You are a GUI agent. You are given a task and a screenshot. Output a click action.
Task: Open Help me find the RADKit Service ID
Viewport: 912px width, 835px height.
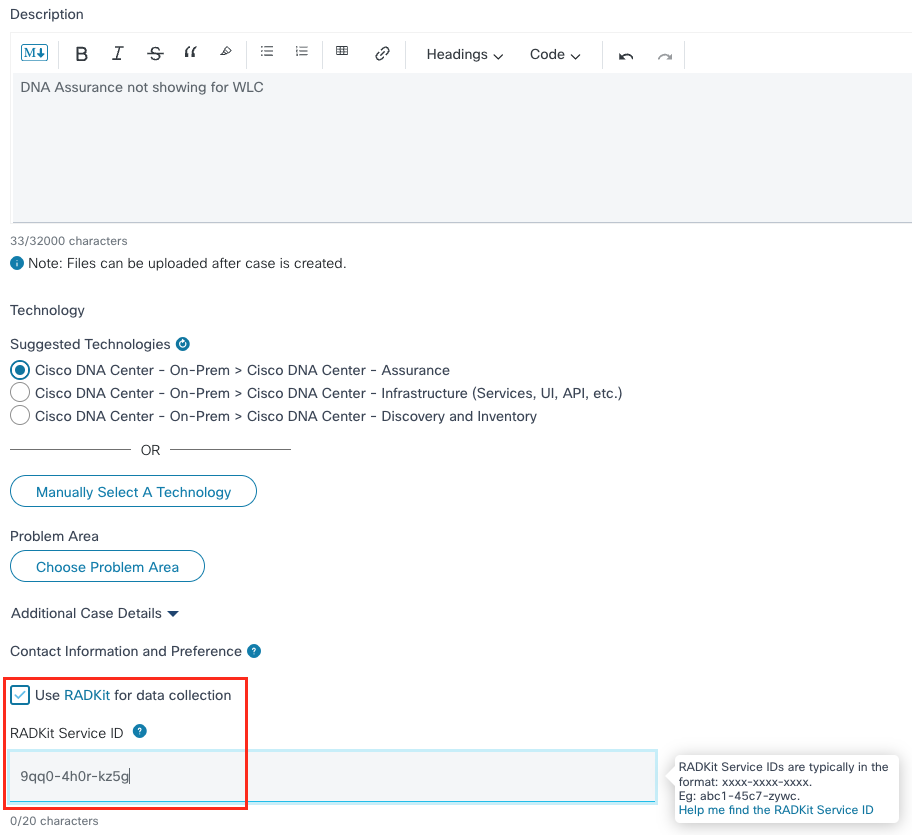click(776, 810)
